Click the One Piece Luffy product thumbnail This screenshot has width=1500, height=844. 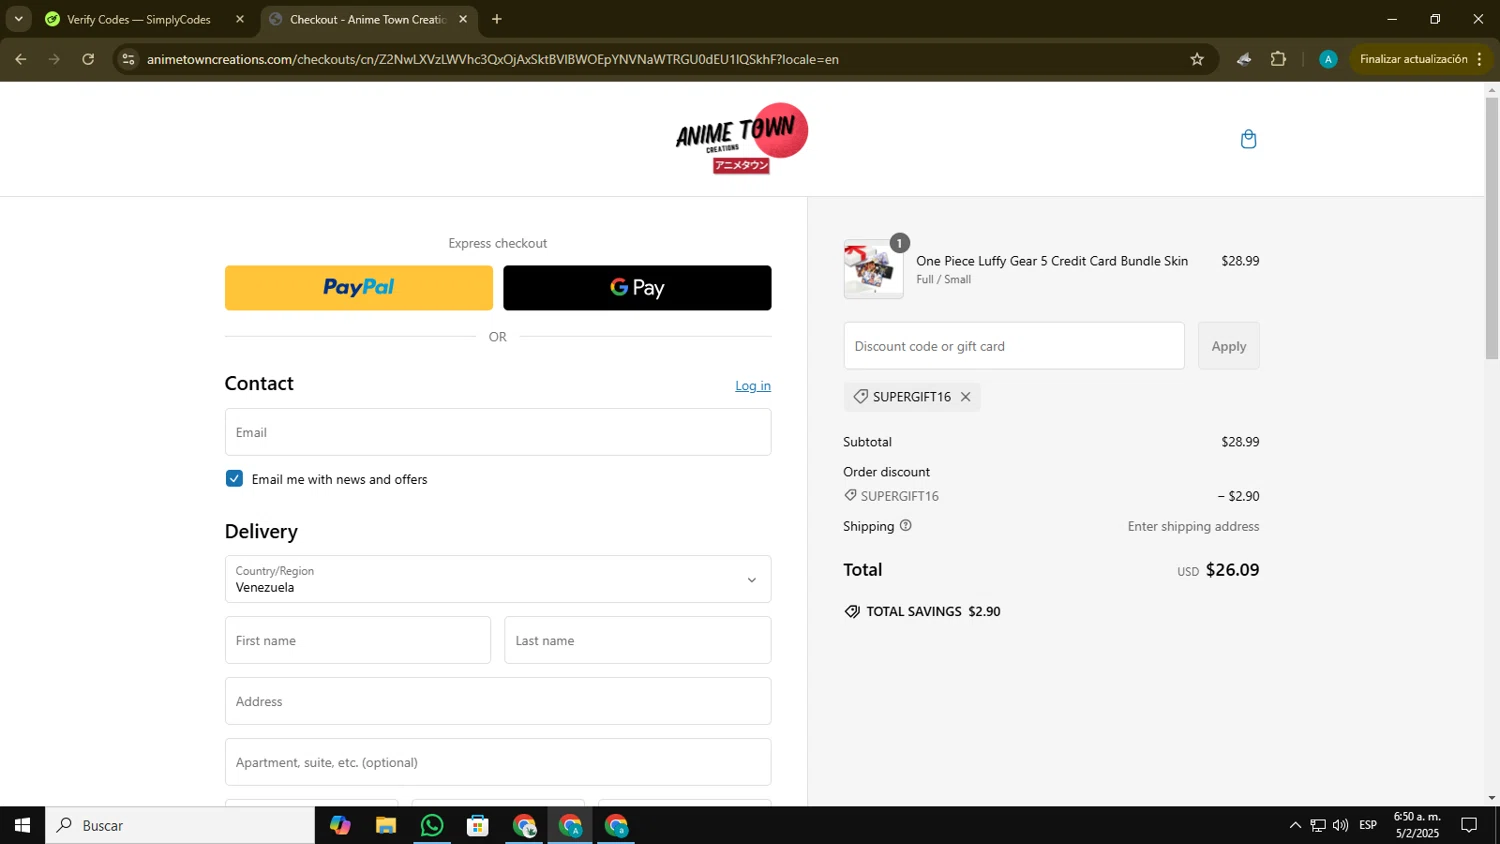pyautogui.click(x=873, y=269)
